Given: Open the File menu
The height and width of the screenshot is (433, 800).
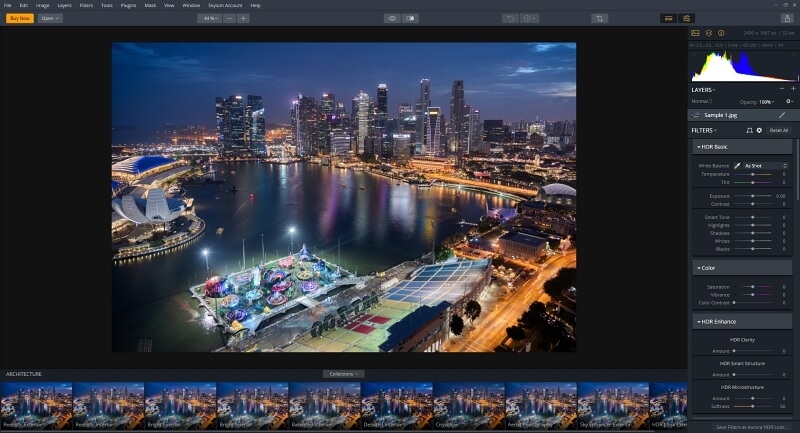Looking at the screenshot, I should pos(8,5).
